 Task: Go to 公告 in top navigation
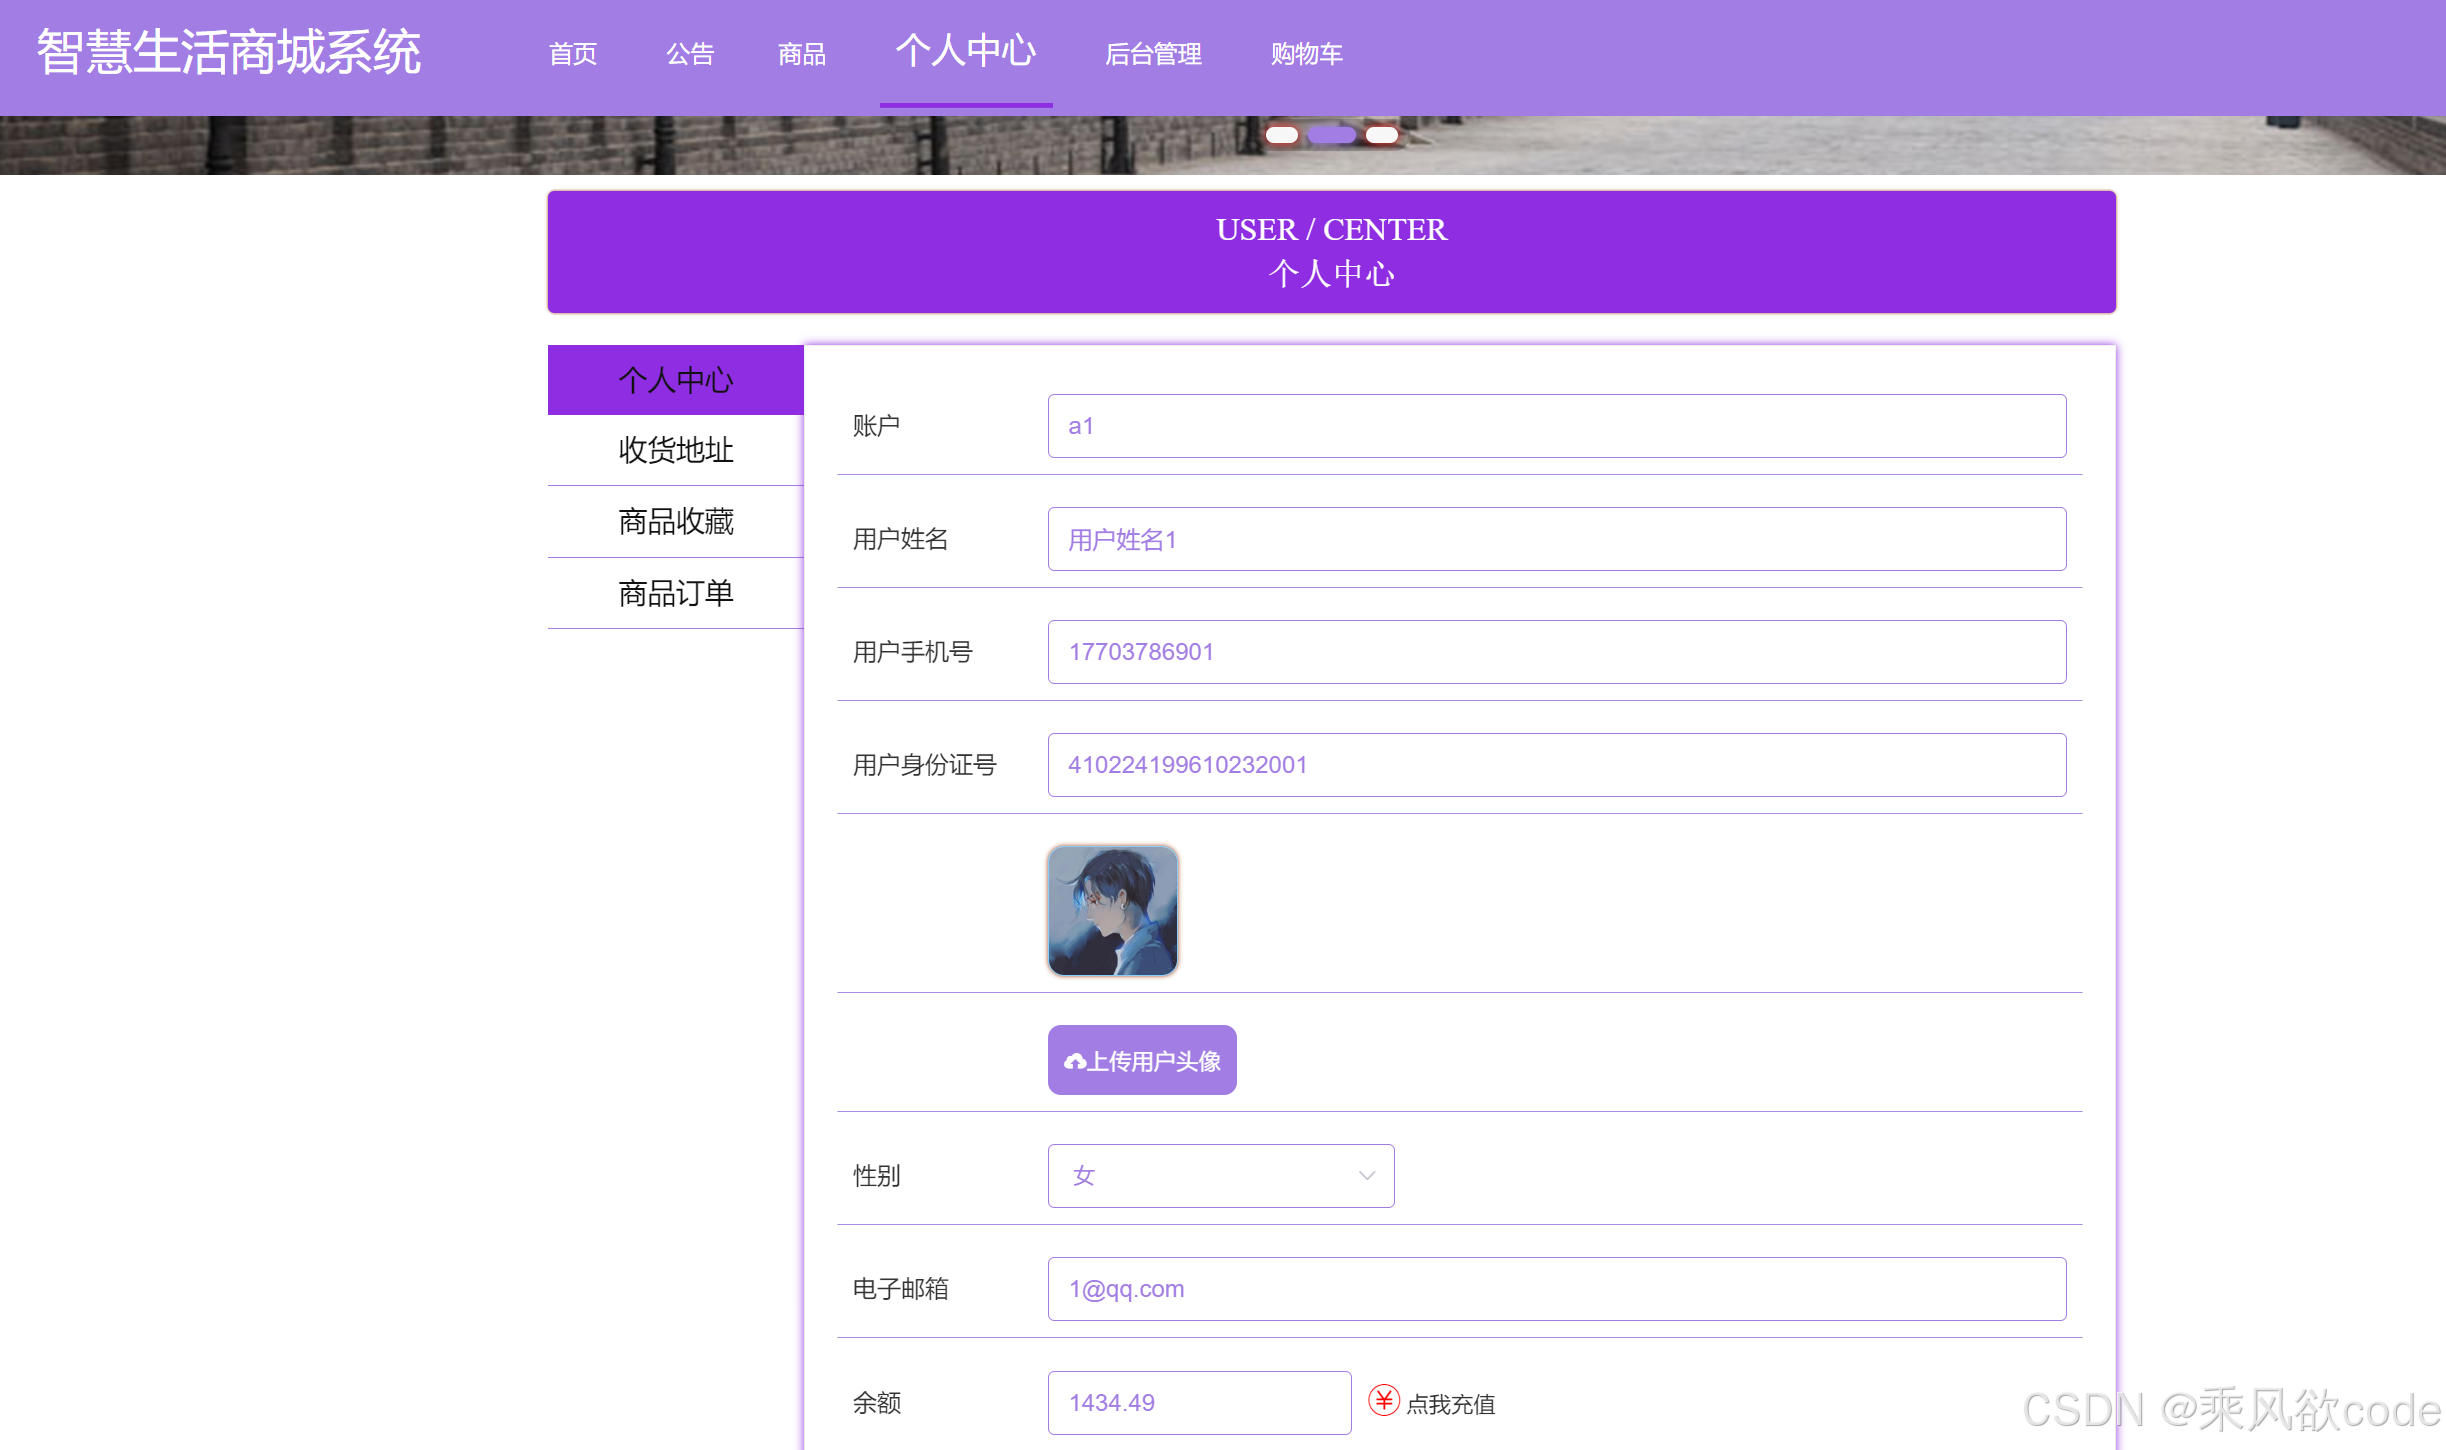pos(690,54)
